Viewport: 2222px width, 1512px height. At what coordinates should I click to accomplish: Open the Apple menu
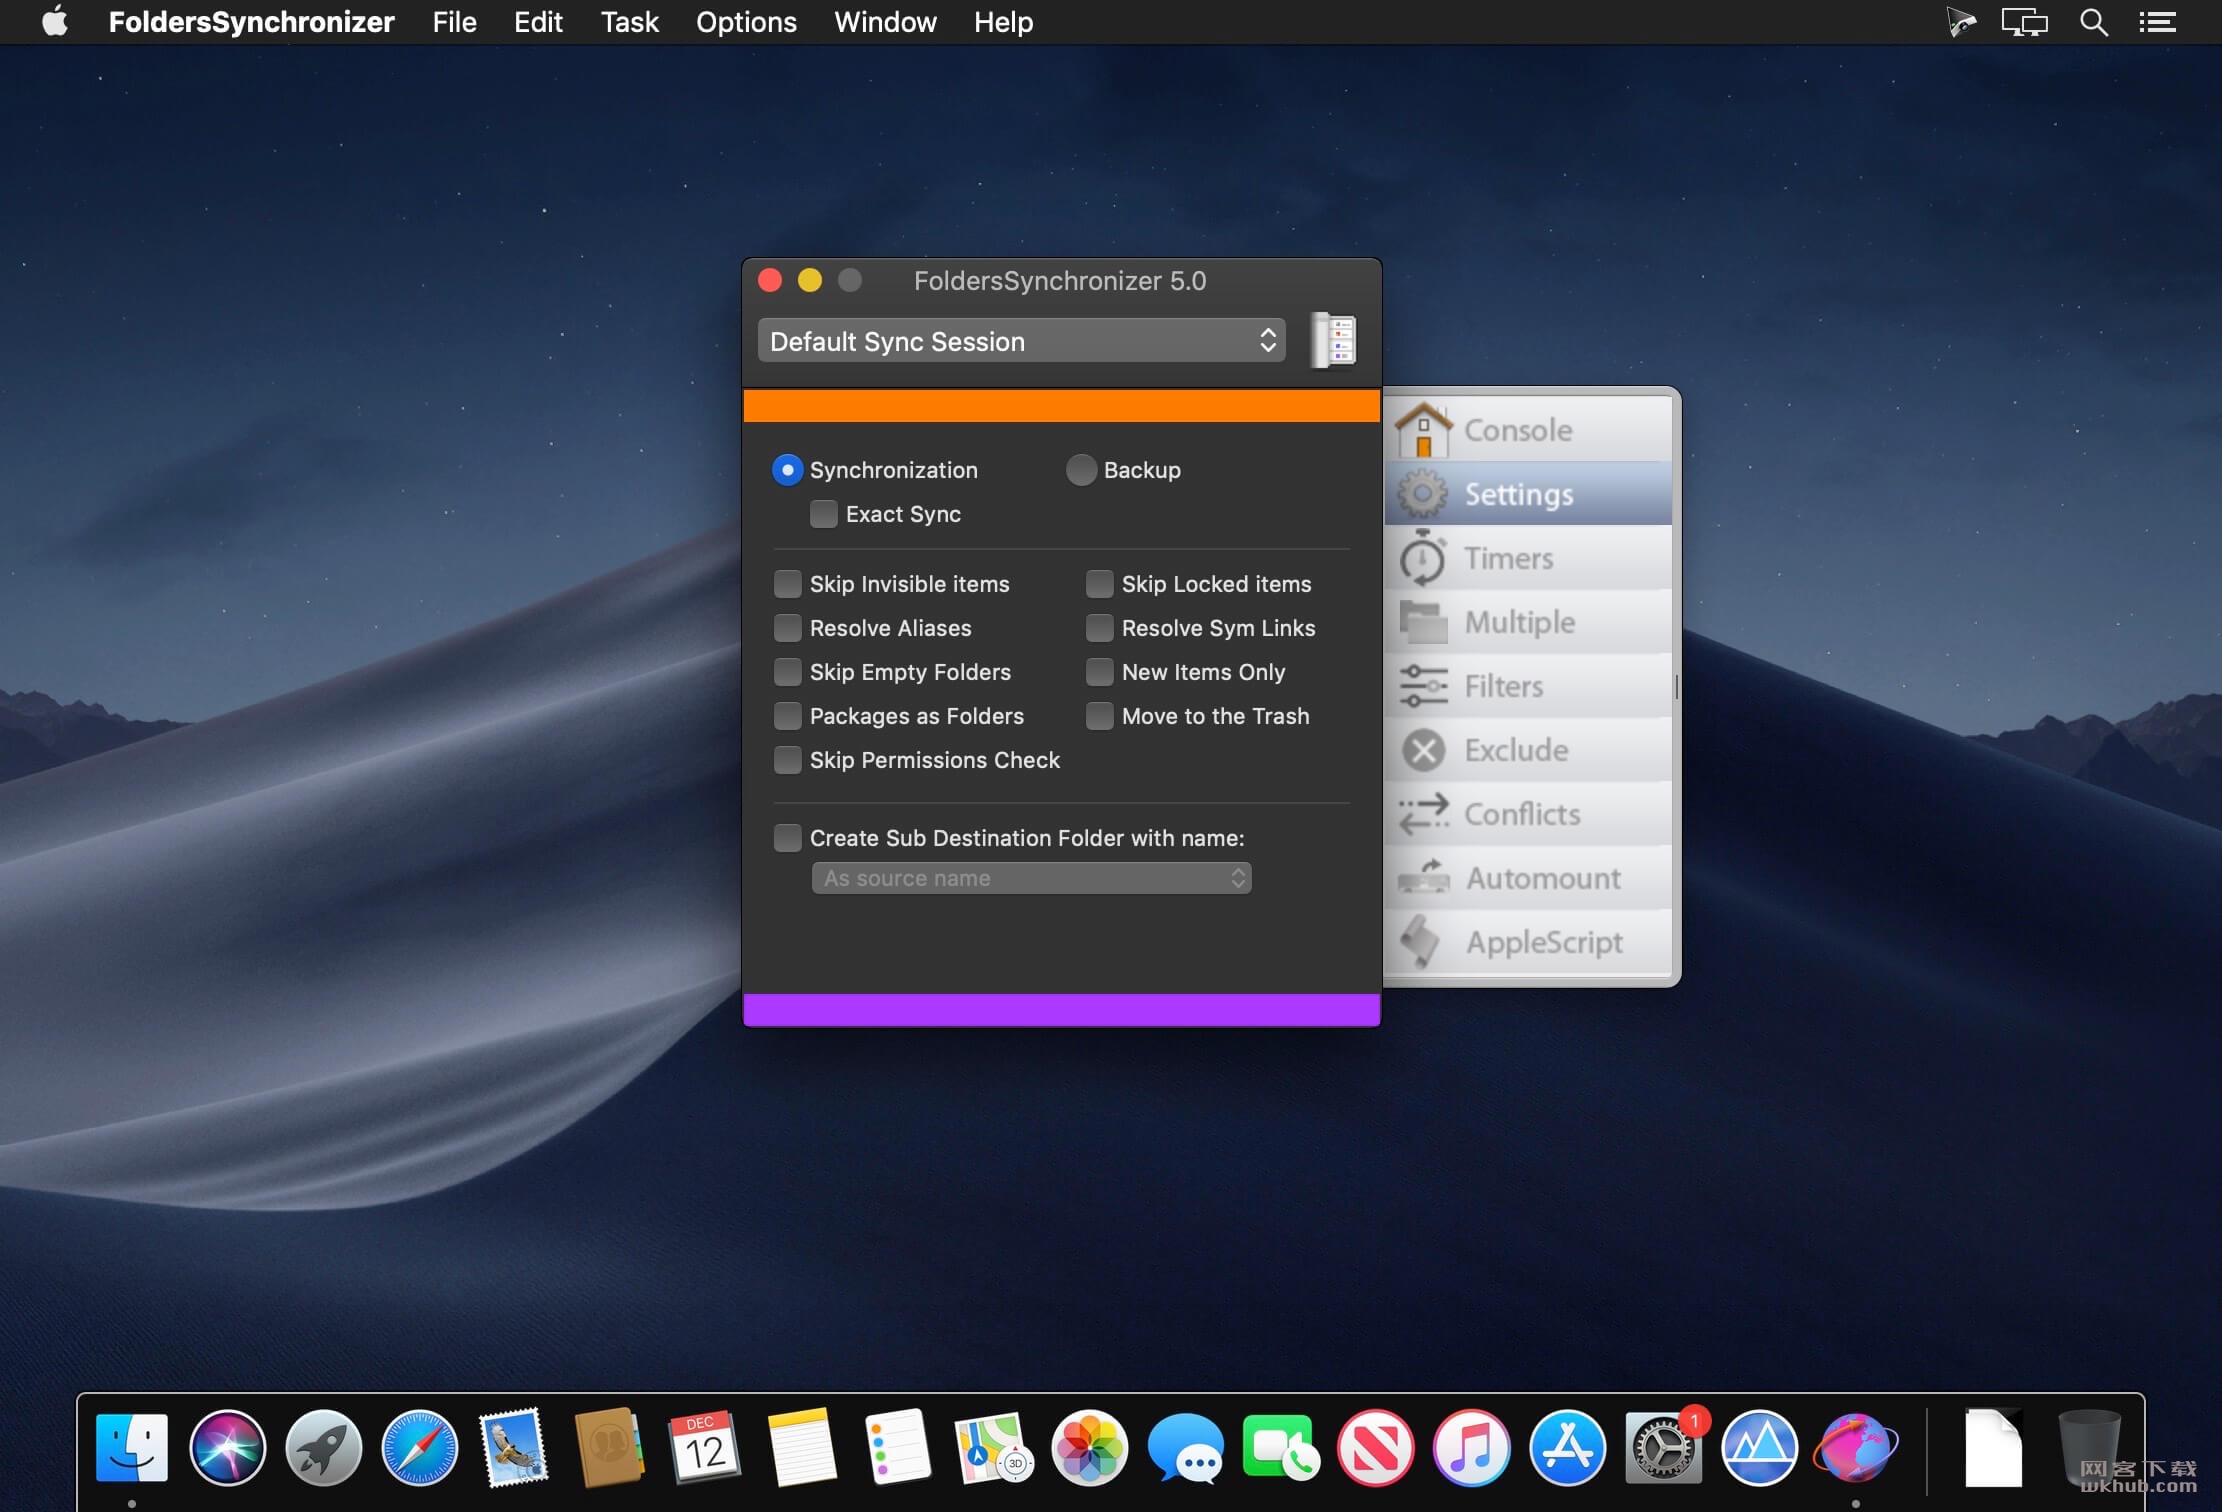click(55, 21)
